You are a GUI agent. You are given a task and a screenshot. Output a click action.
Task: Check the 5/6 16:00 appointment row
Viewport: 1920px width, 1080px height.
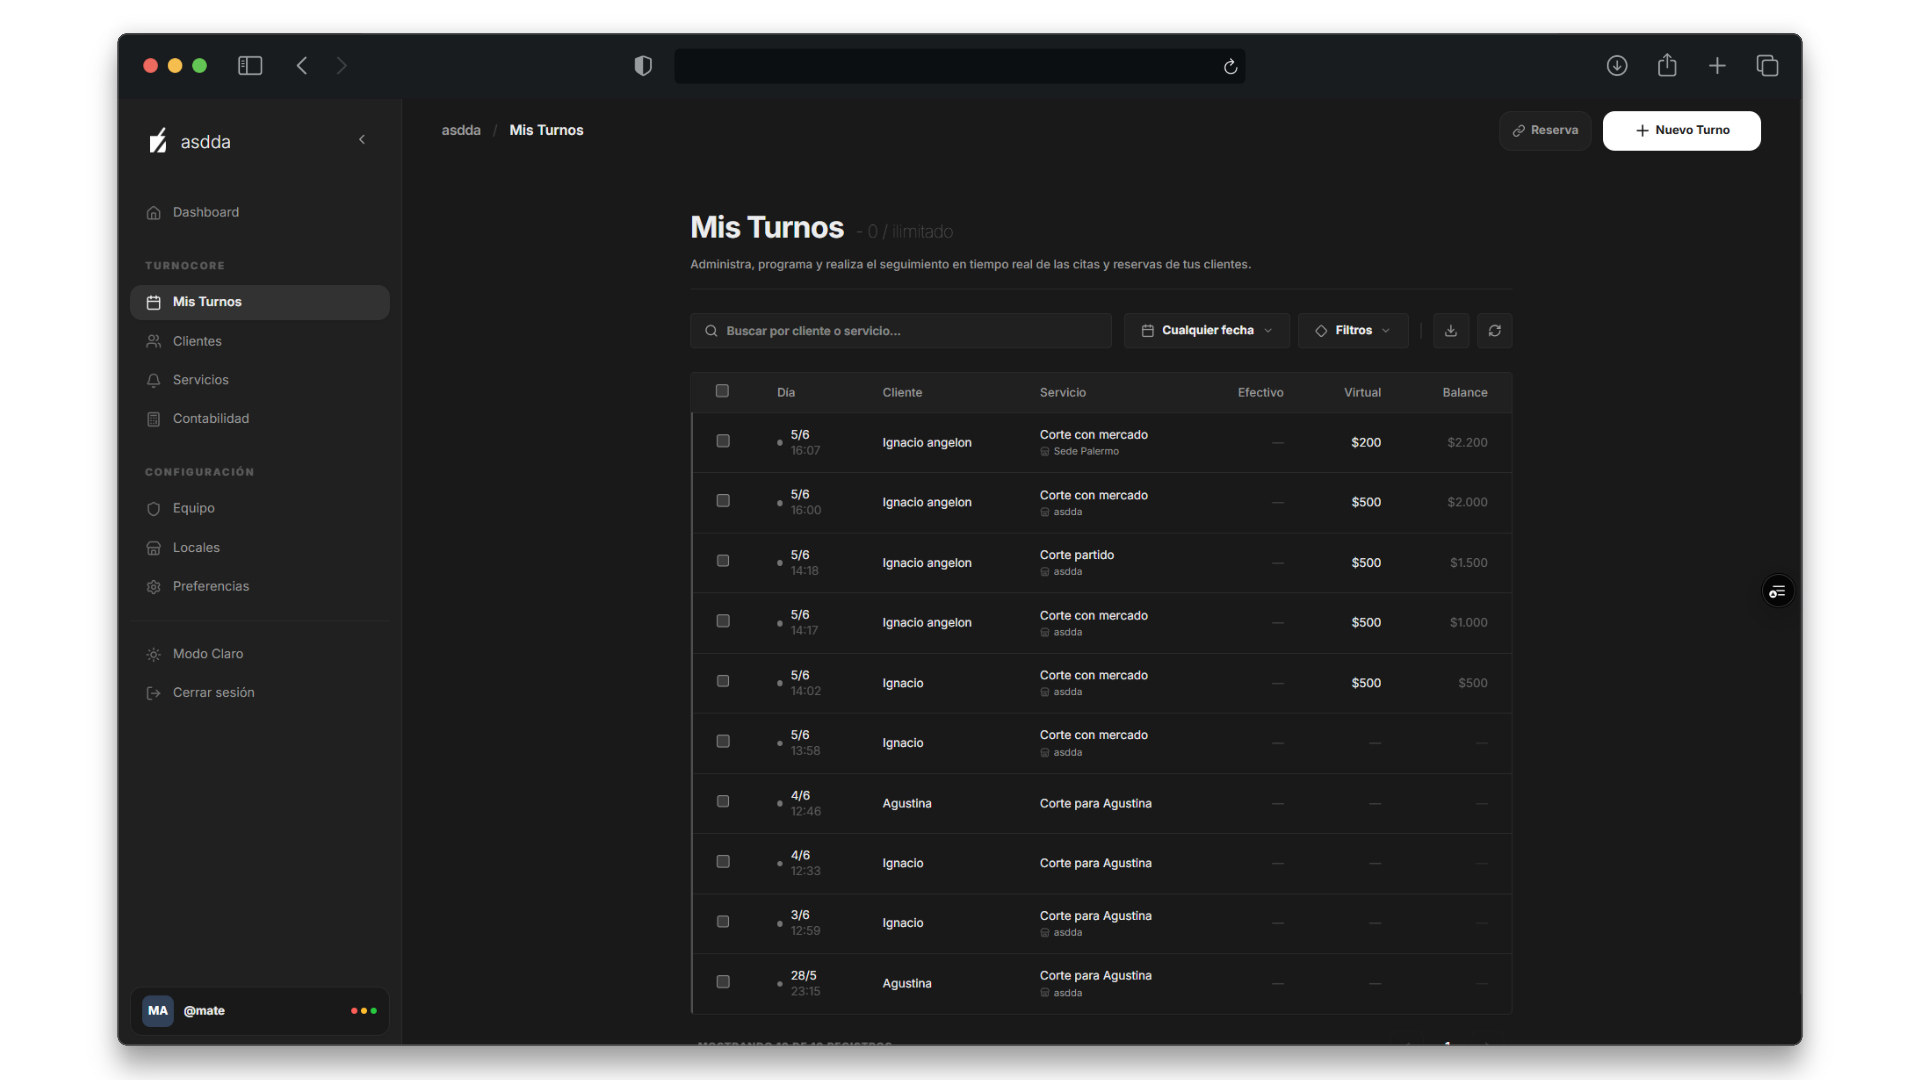pos(723,501)
